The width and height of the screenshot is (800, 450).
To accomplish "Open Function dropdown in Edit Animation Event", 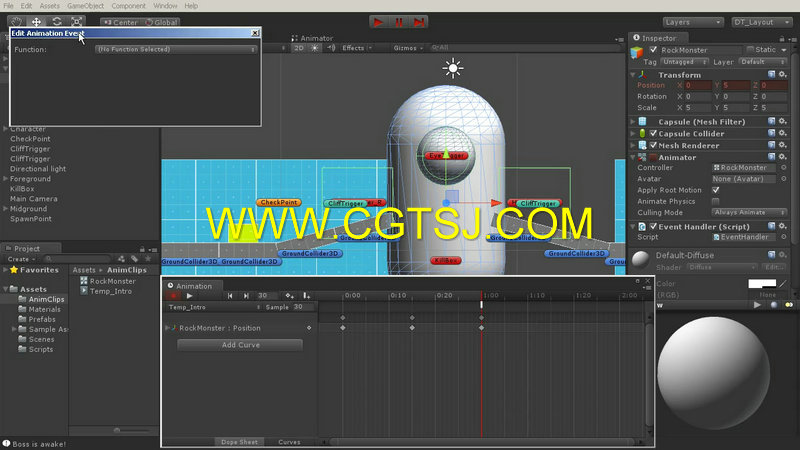I will click(176, 49).
